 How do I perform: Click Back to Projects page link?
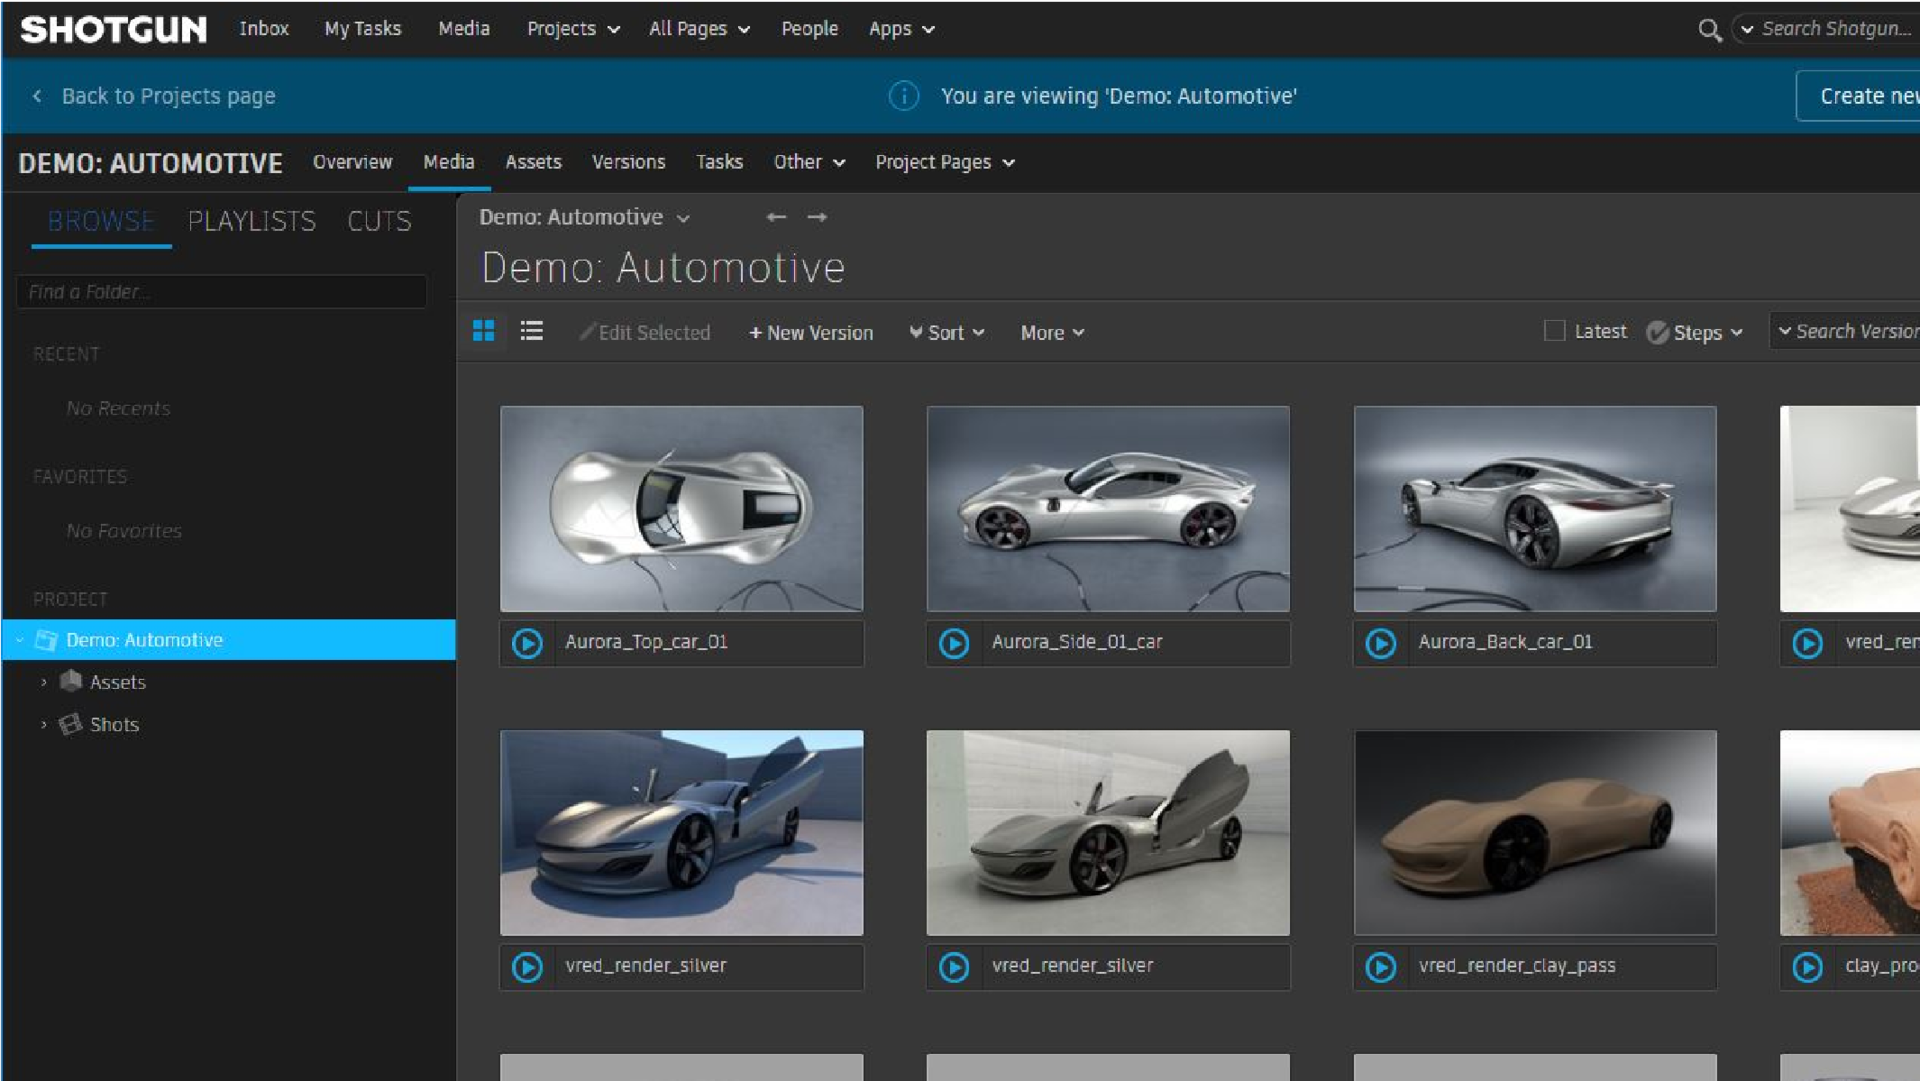(168, 96)
